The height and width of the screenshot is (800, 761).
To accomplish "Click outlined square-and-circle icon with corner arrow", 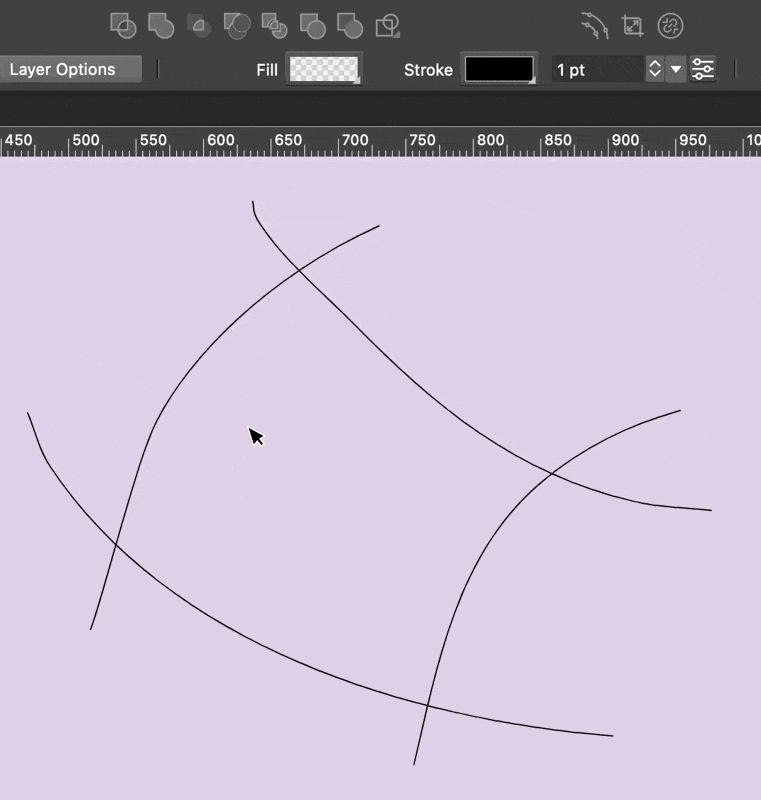I will point(388,26).
